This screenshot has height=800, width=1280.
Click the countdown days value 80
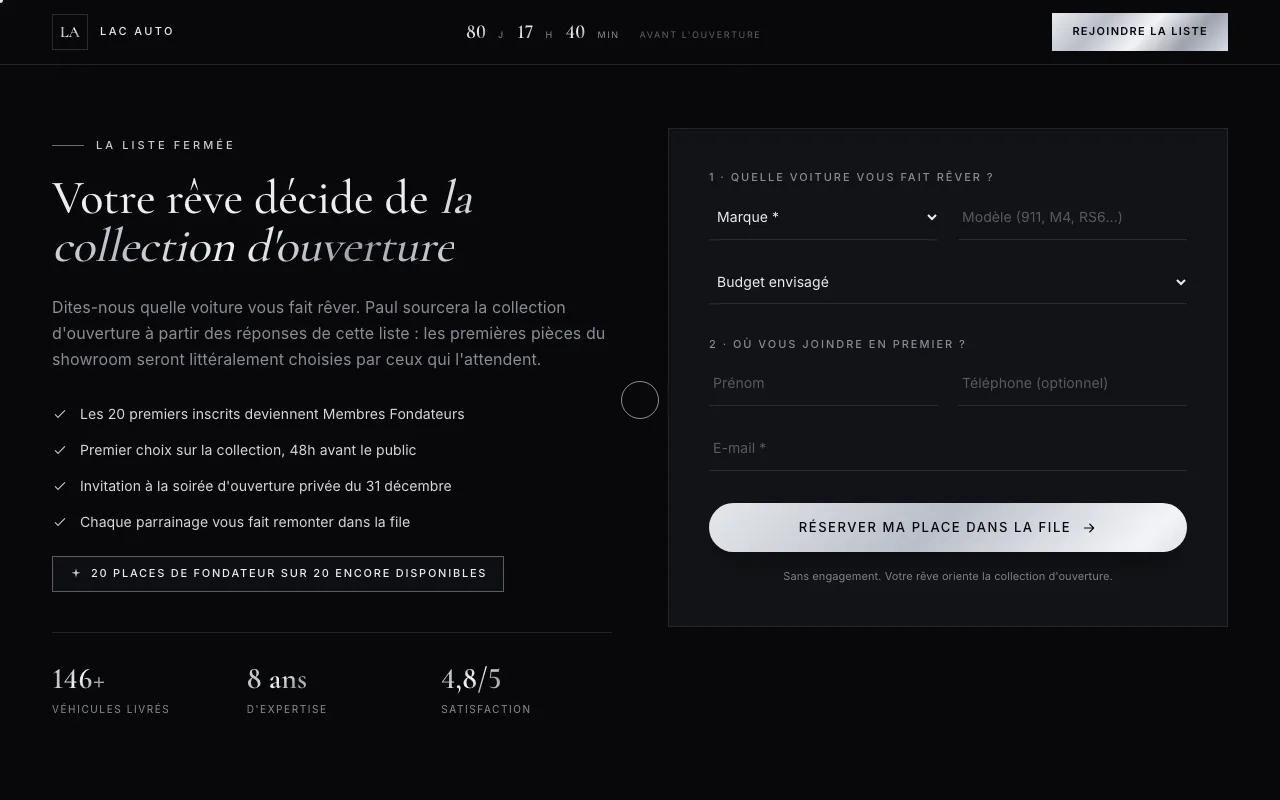[x=476, y=32]
